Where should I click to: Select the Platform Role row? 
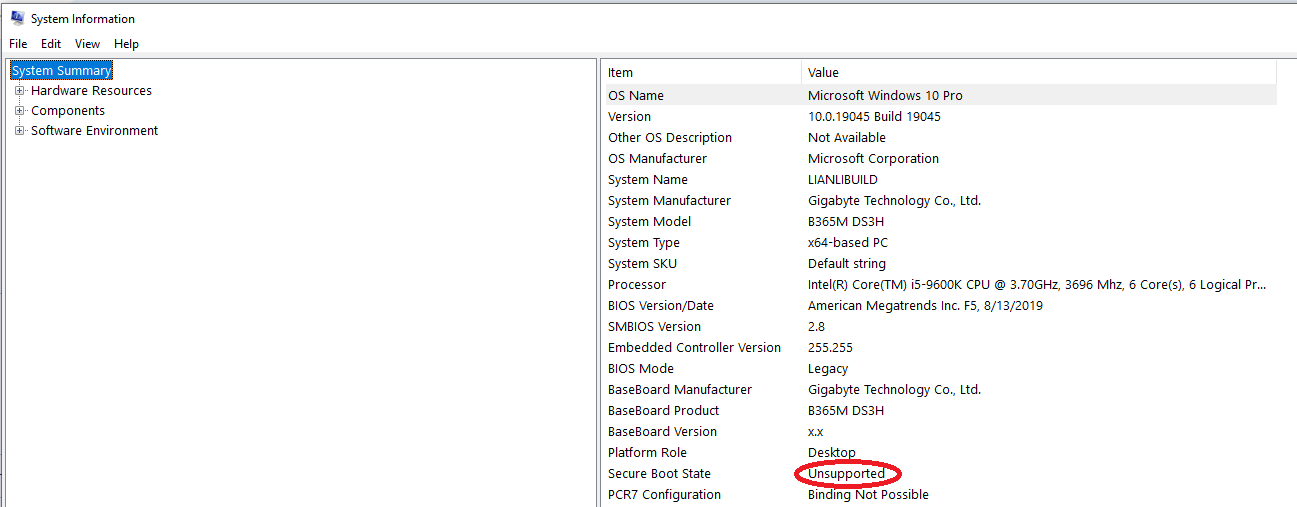click(940, 453)
